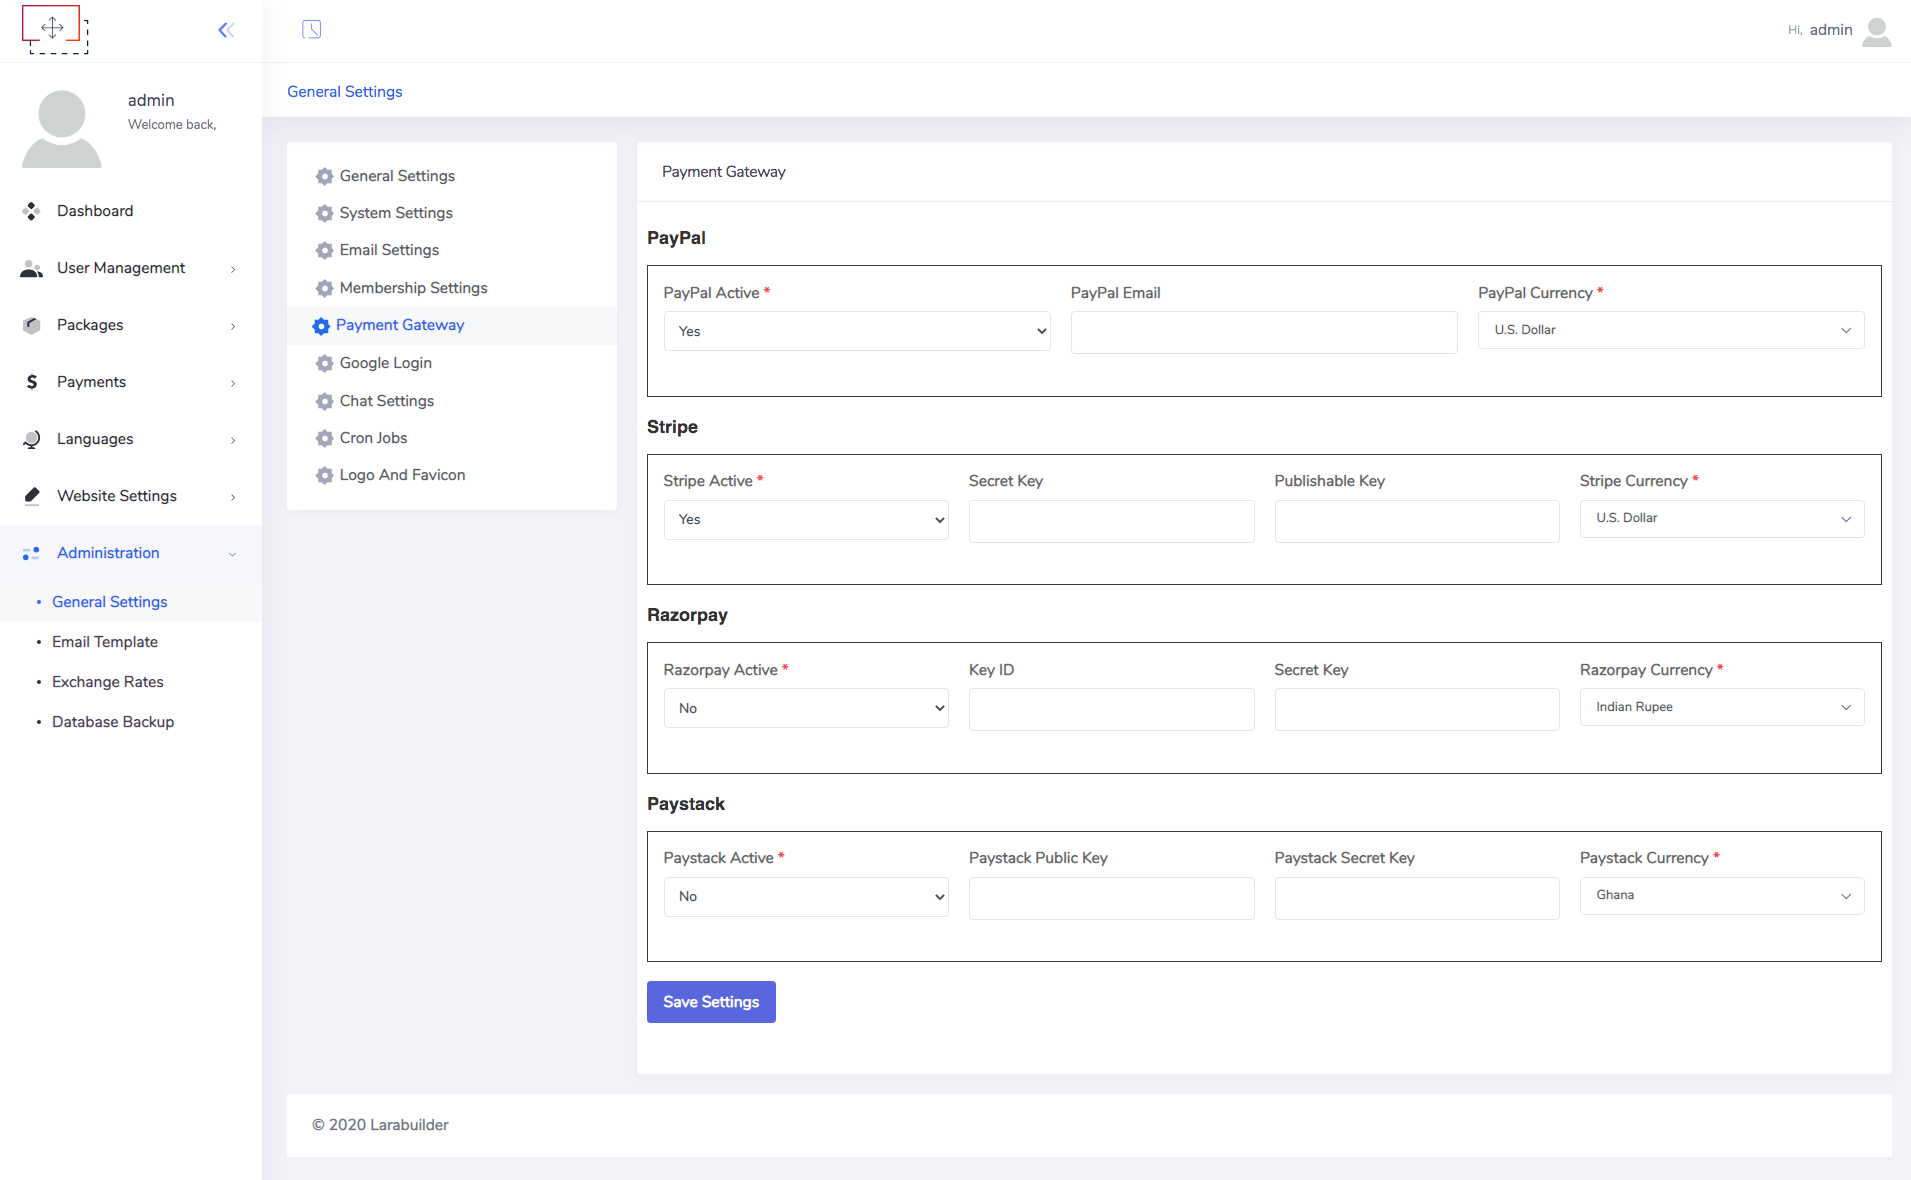Click the PayPal Email input field
1911x1180 pixels.
tap(1264, 332)
